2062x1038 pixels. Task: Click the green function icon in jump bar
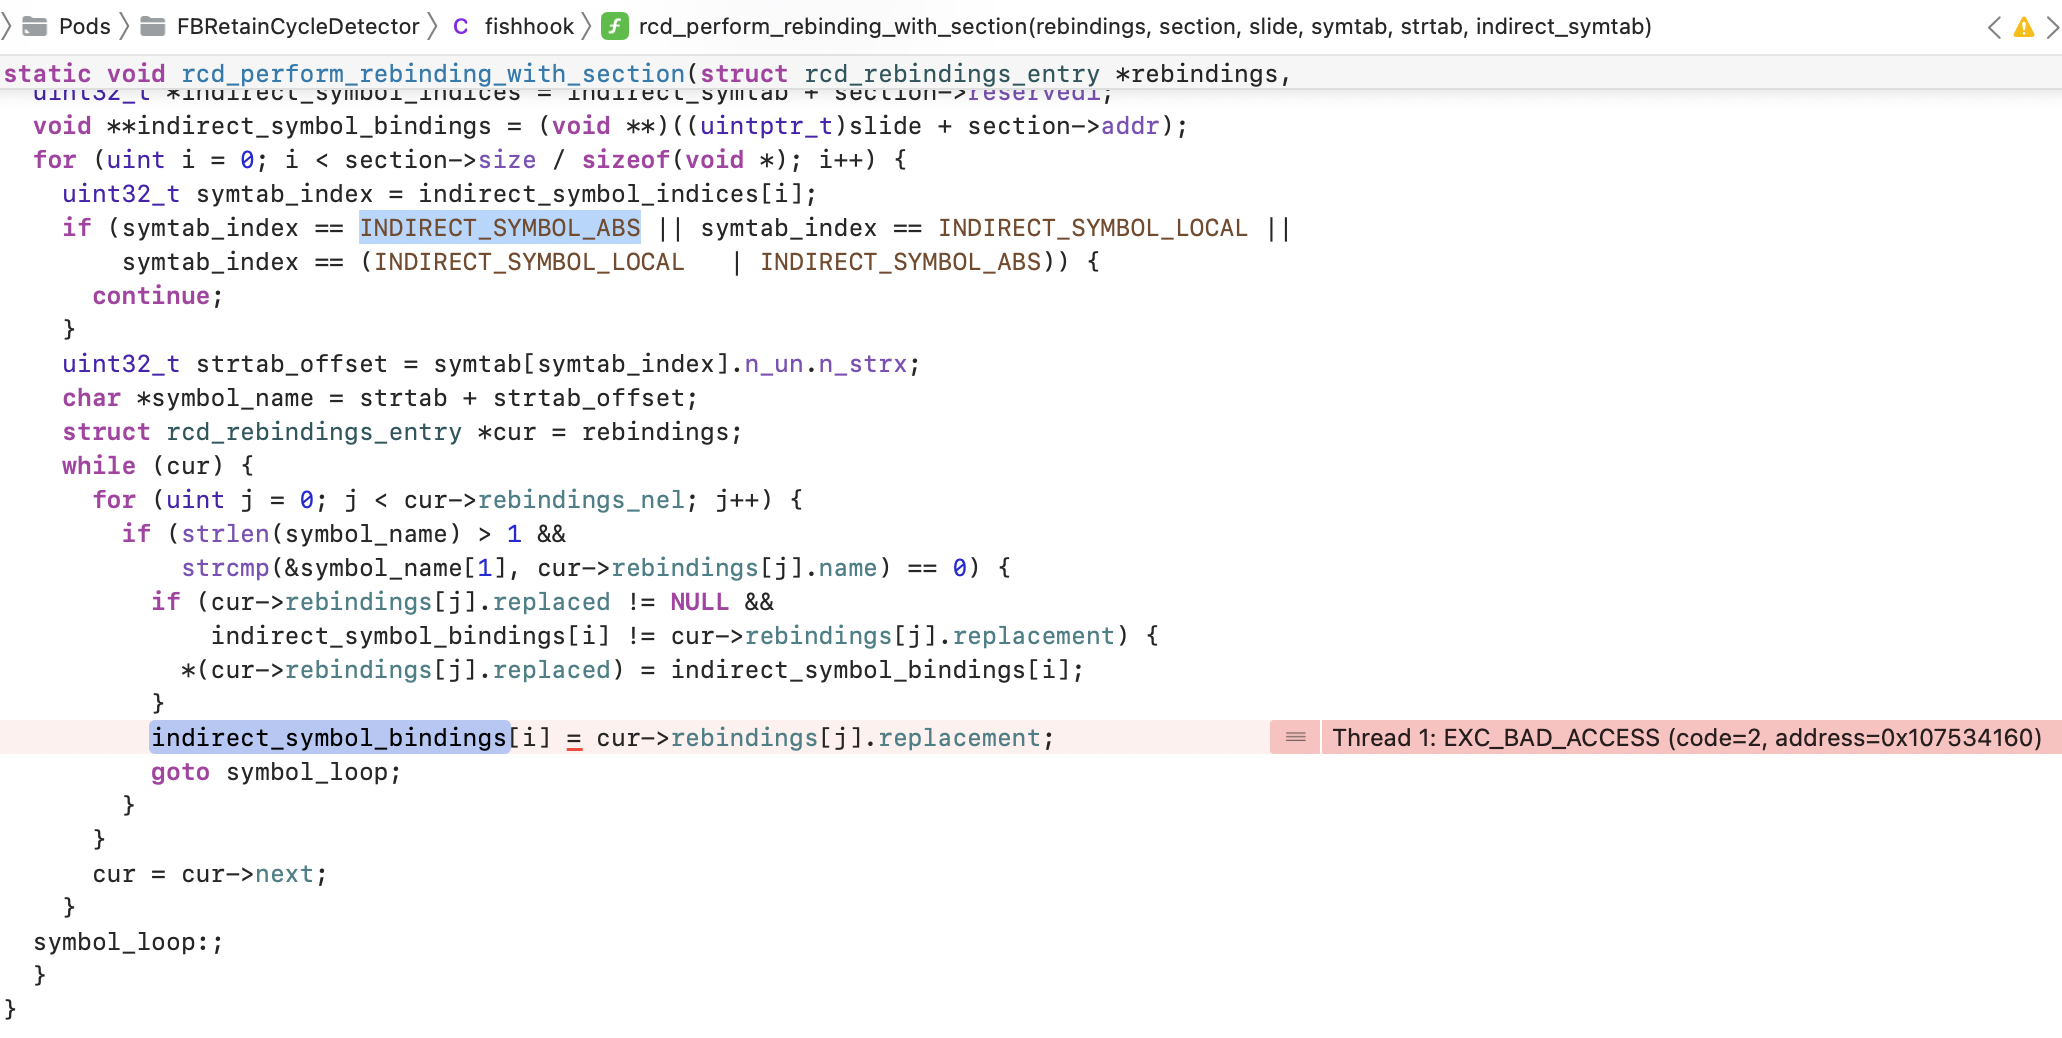pos(615,27)
